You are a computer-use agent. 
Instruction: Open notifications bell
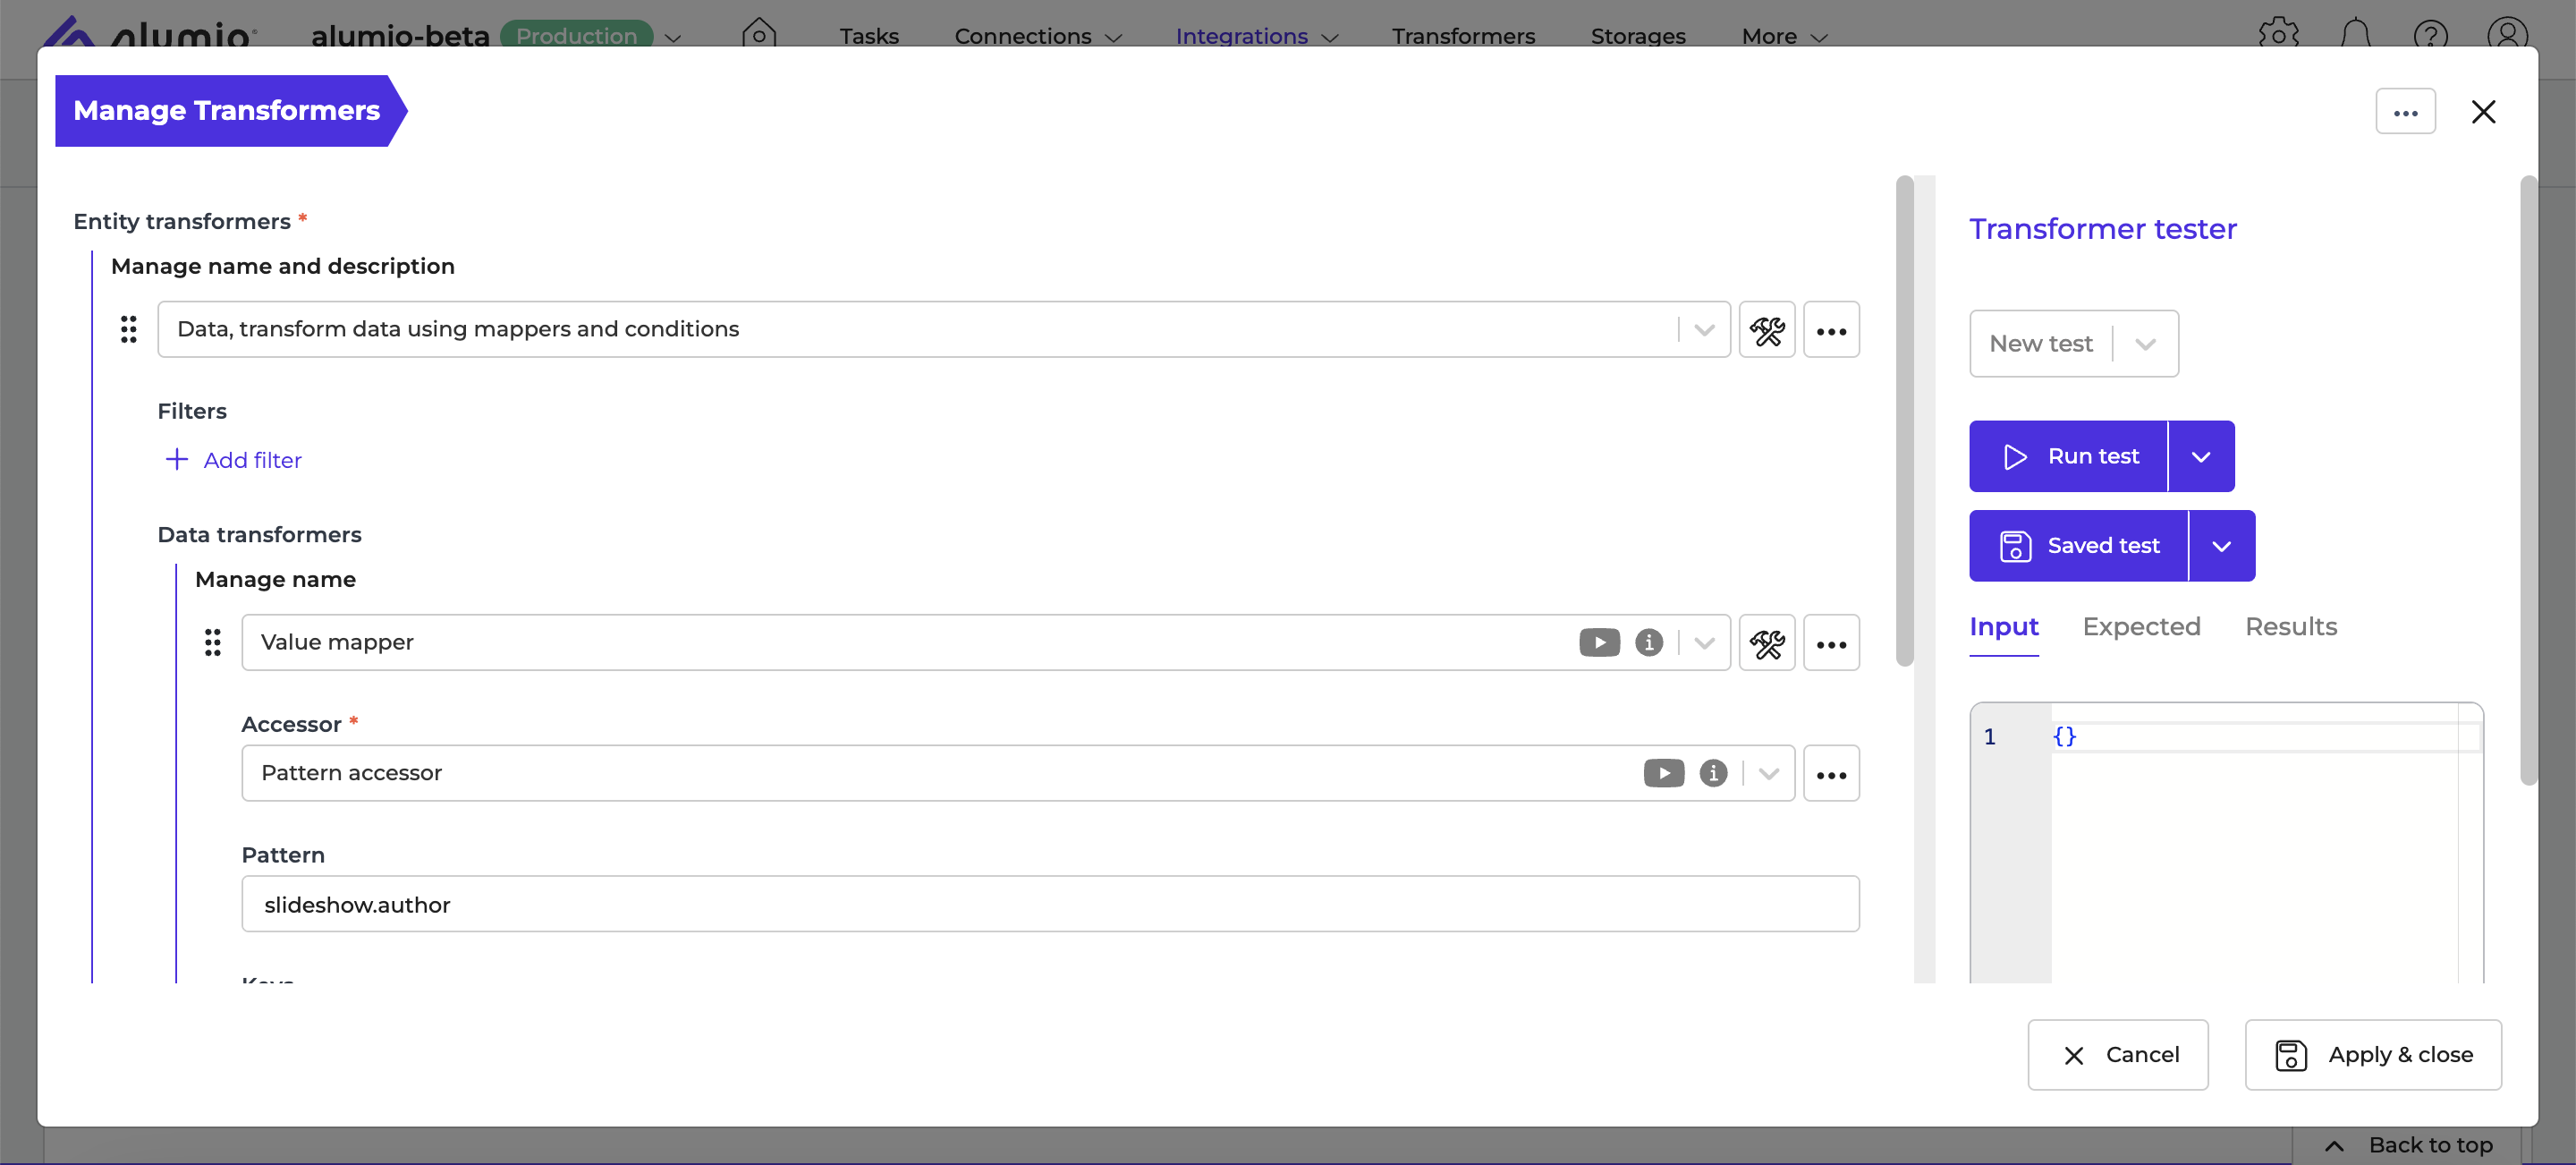[2354, 35]
